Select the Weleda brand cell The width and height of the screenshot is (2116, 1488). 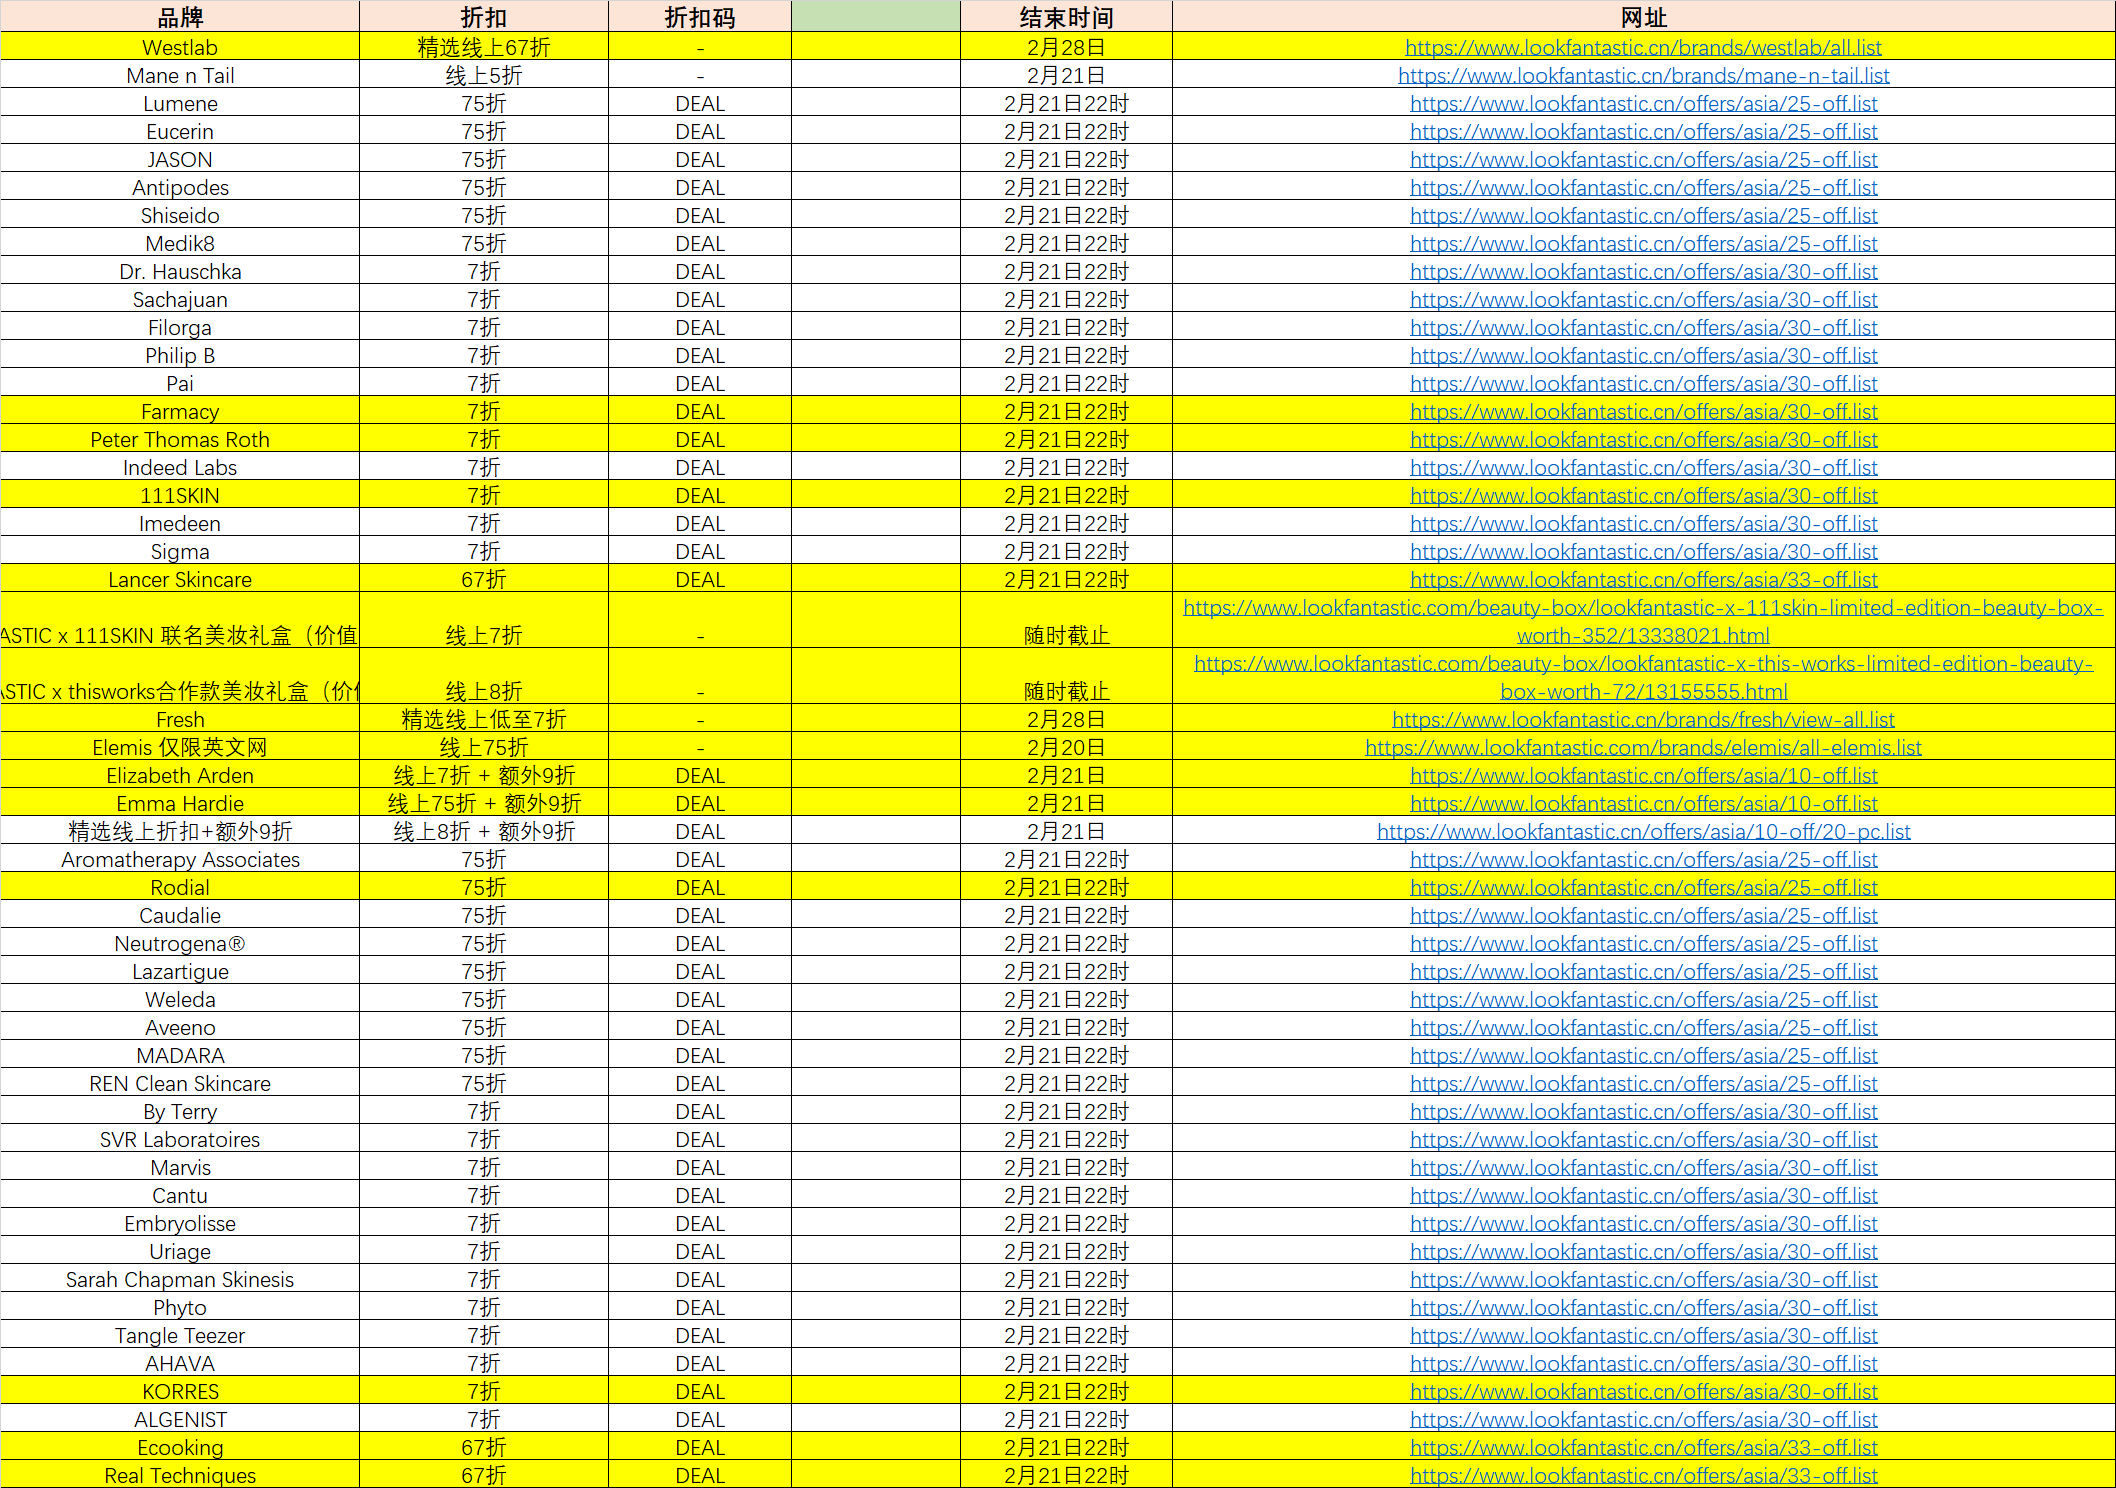(x=180, y=999)
